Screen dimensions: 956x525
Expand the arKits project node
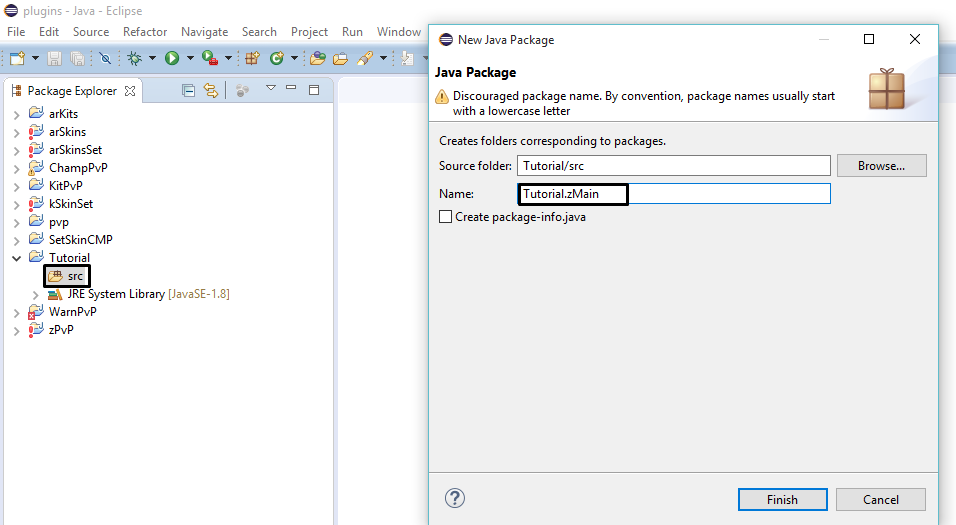click(x=16, y=114)
